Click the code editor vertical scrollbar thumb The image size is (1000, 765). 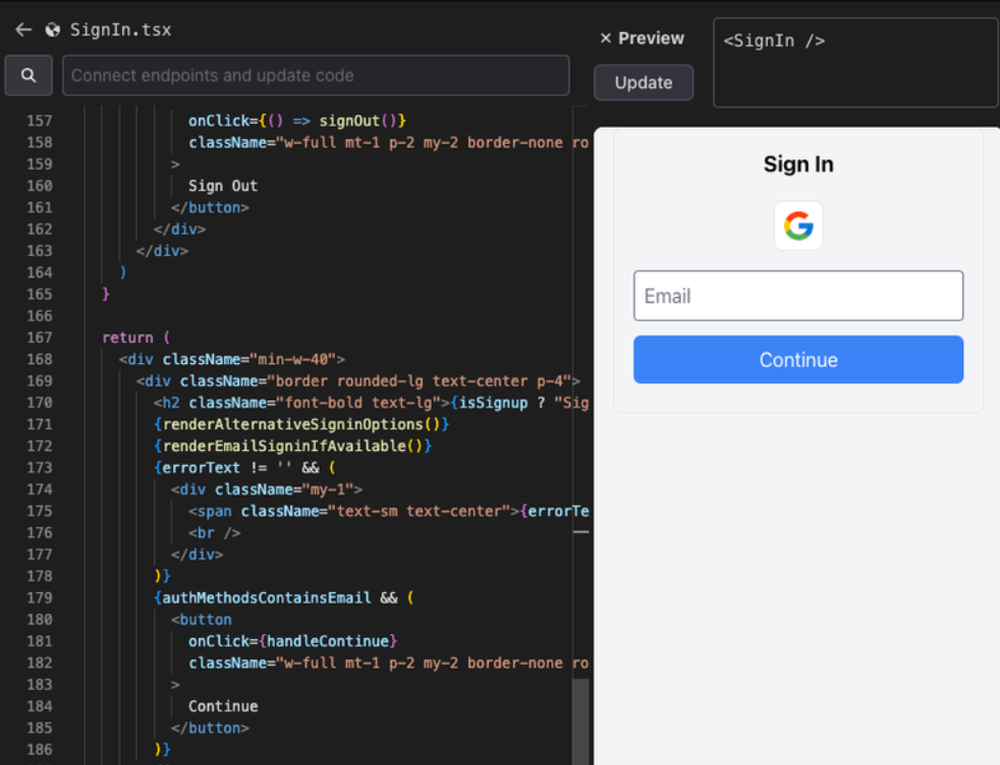point(580,722)
